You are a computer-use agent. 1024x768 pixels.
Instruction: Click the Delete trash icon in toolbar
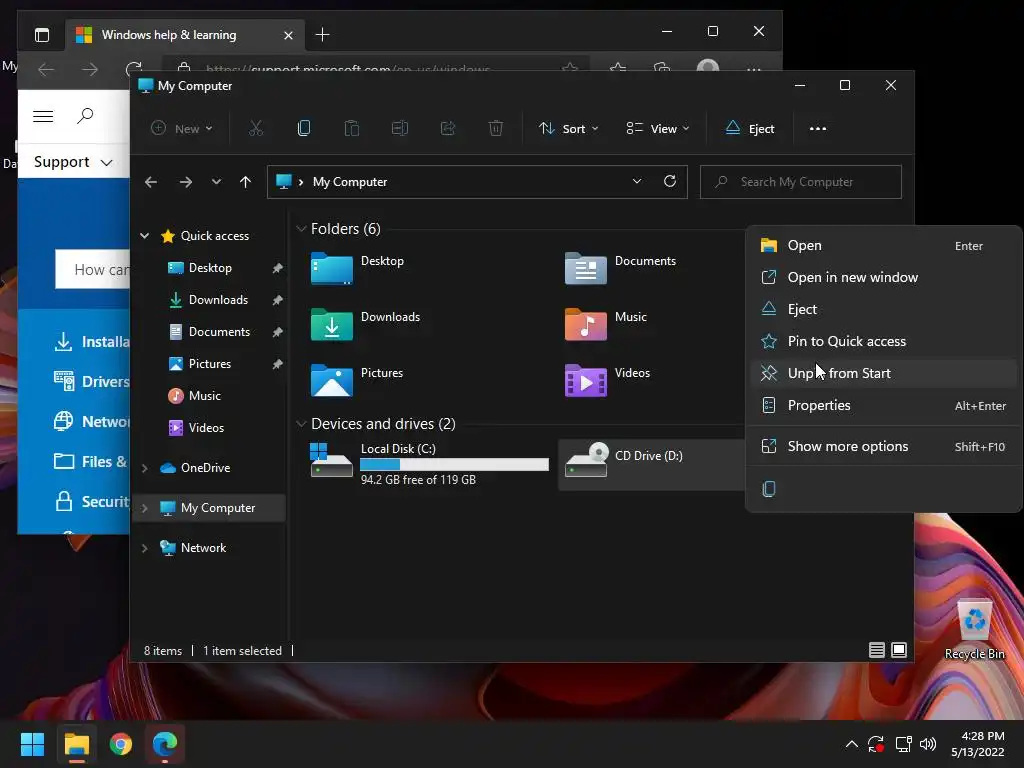pos(496,128)
